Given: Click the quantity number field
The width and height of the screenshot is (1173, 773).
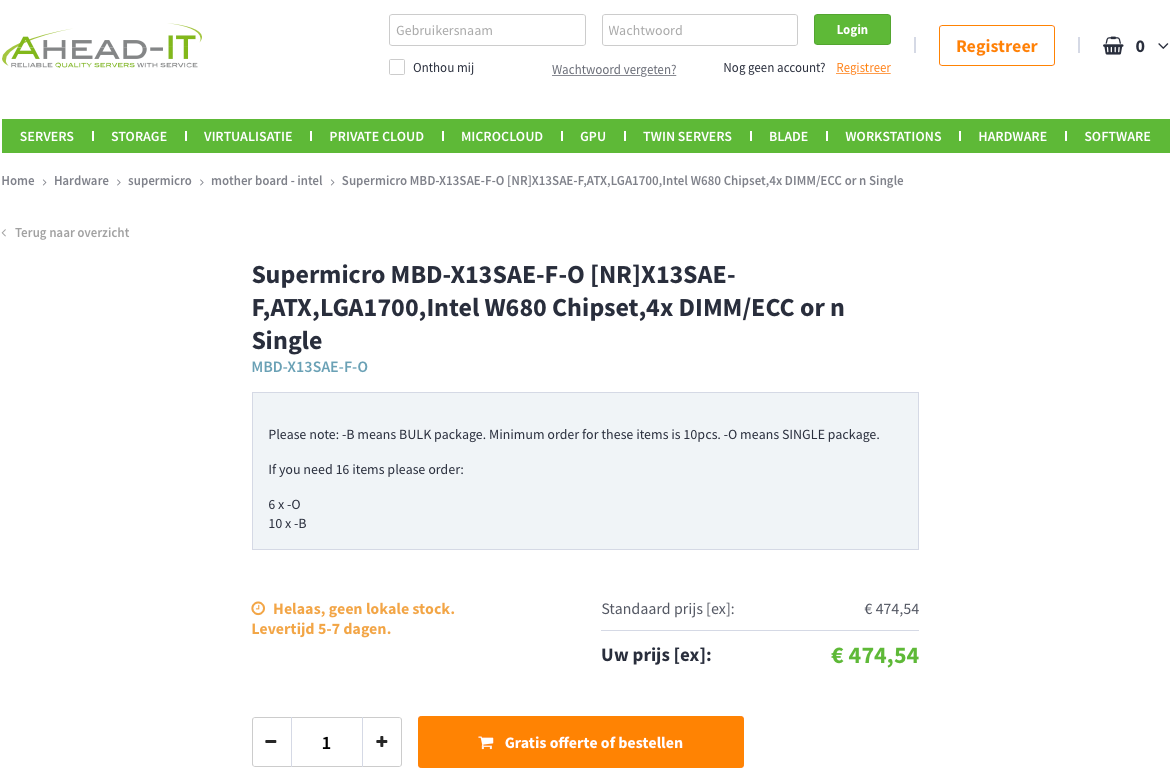Looking at the screenshot, I should 326,742.
